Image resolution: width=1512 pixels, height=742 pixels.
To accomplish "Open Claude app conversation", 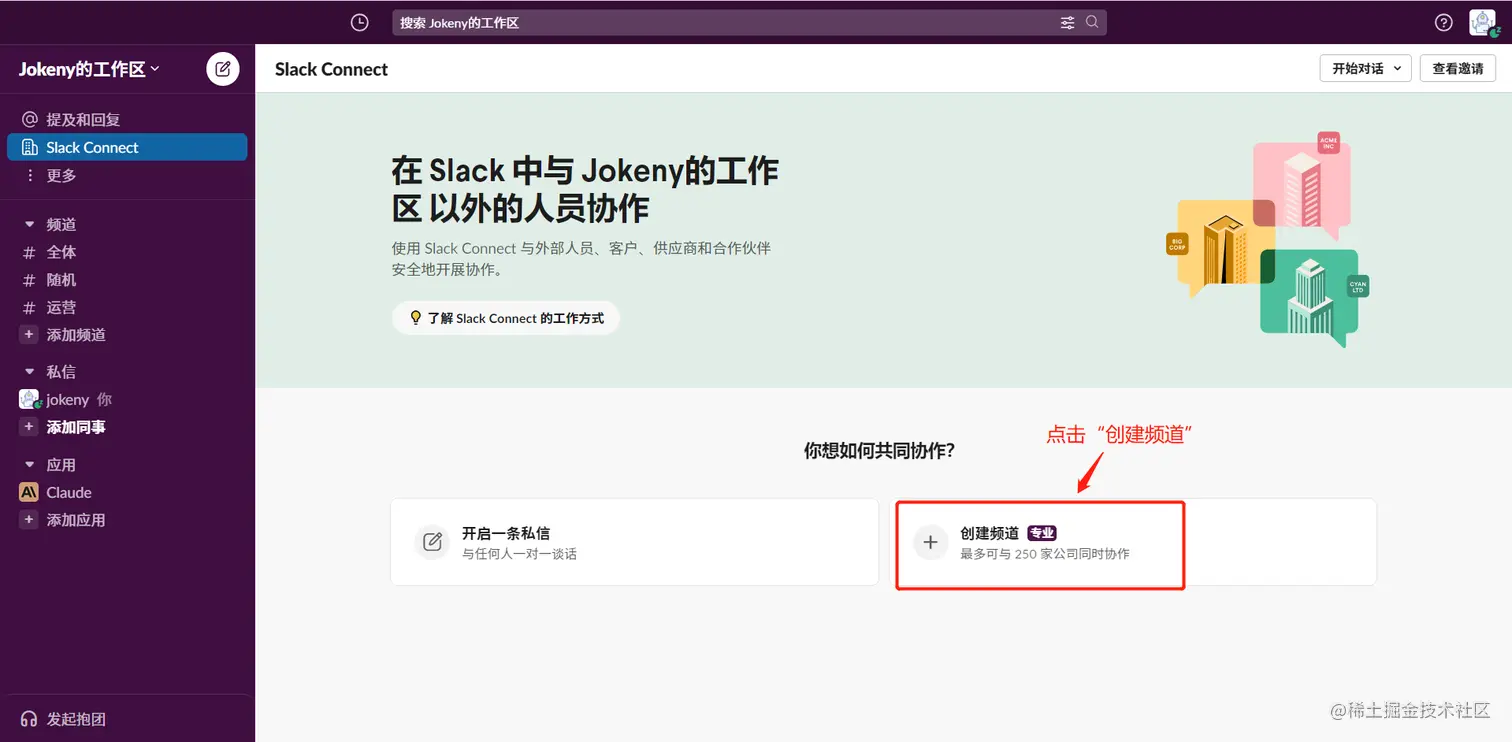I will point(127,492).
